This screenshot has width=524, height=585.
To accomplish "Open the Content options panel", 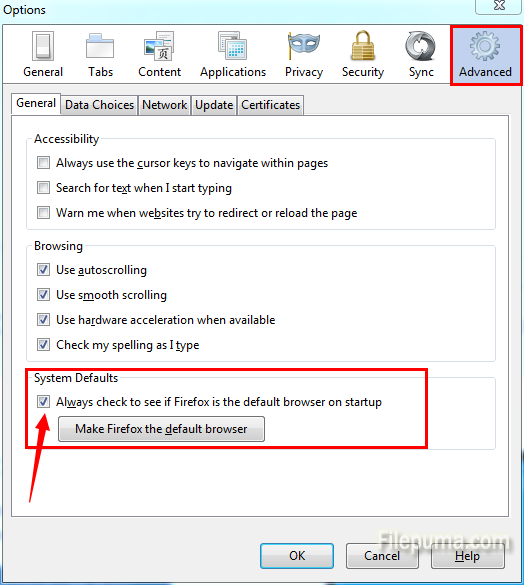I will tap(159, 54).
